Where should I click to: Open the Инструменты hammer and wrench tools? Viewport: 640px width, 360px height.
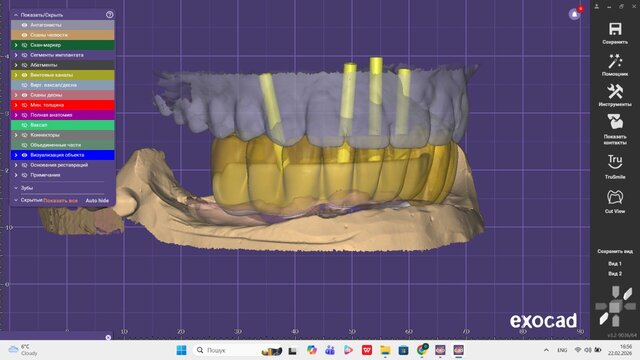pos(615,92)
